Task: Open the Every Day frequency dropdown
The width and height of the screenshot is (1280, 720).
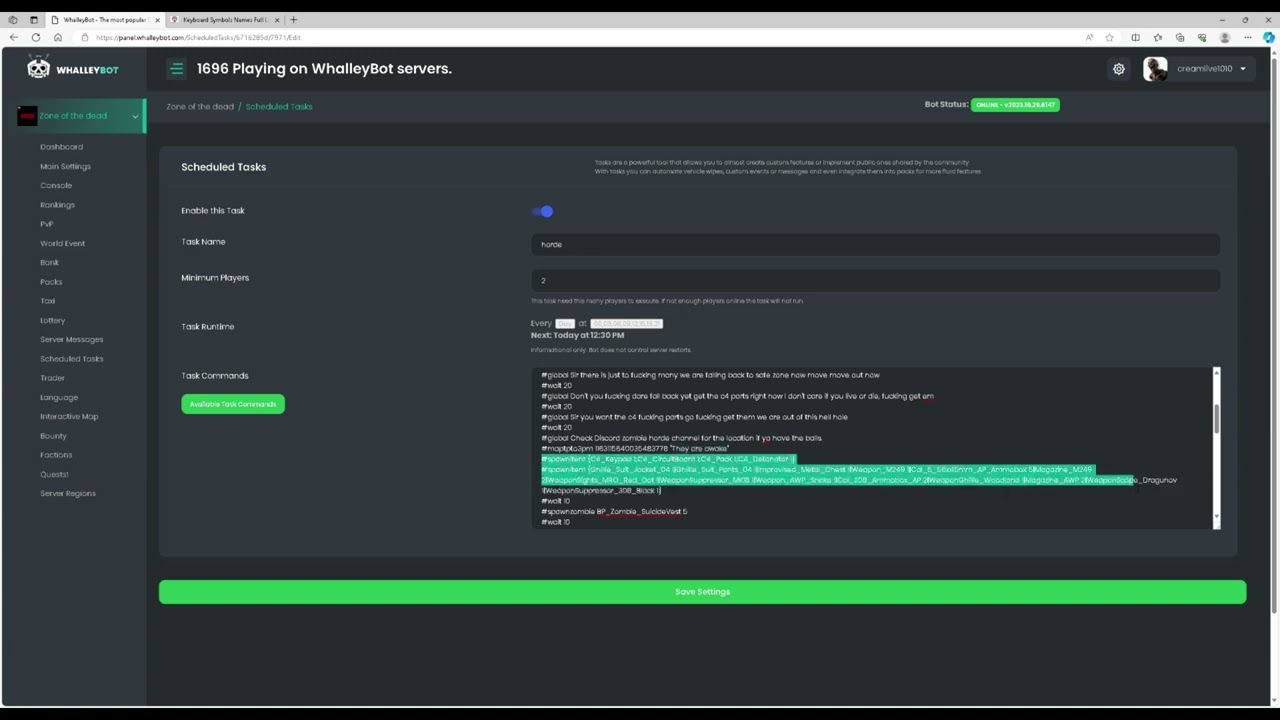Action: click(565, 323)
